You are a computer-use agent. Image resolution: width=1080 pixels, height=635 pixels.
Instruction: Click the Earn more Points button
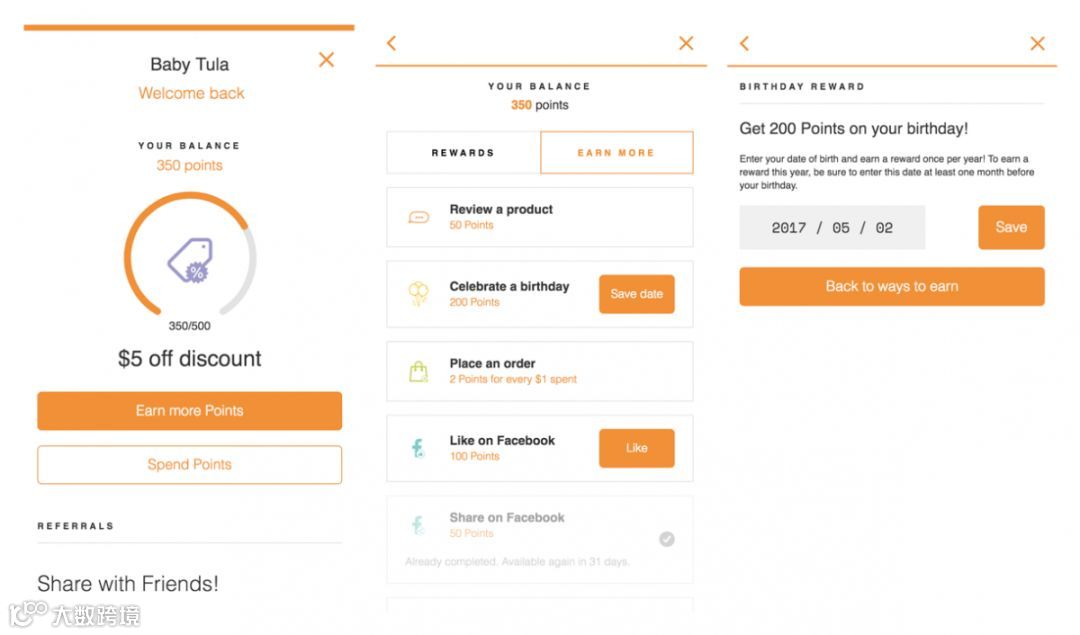189,411
